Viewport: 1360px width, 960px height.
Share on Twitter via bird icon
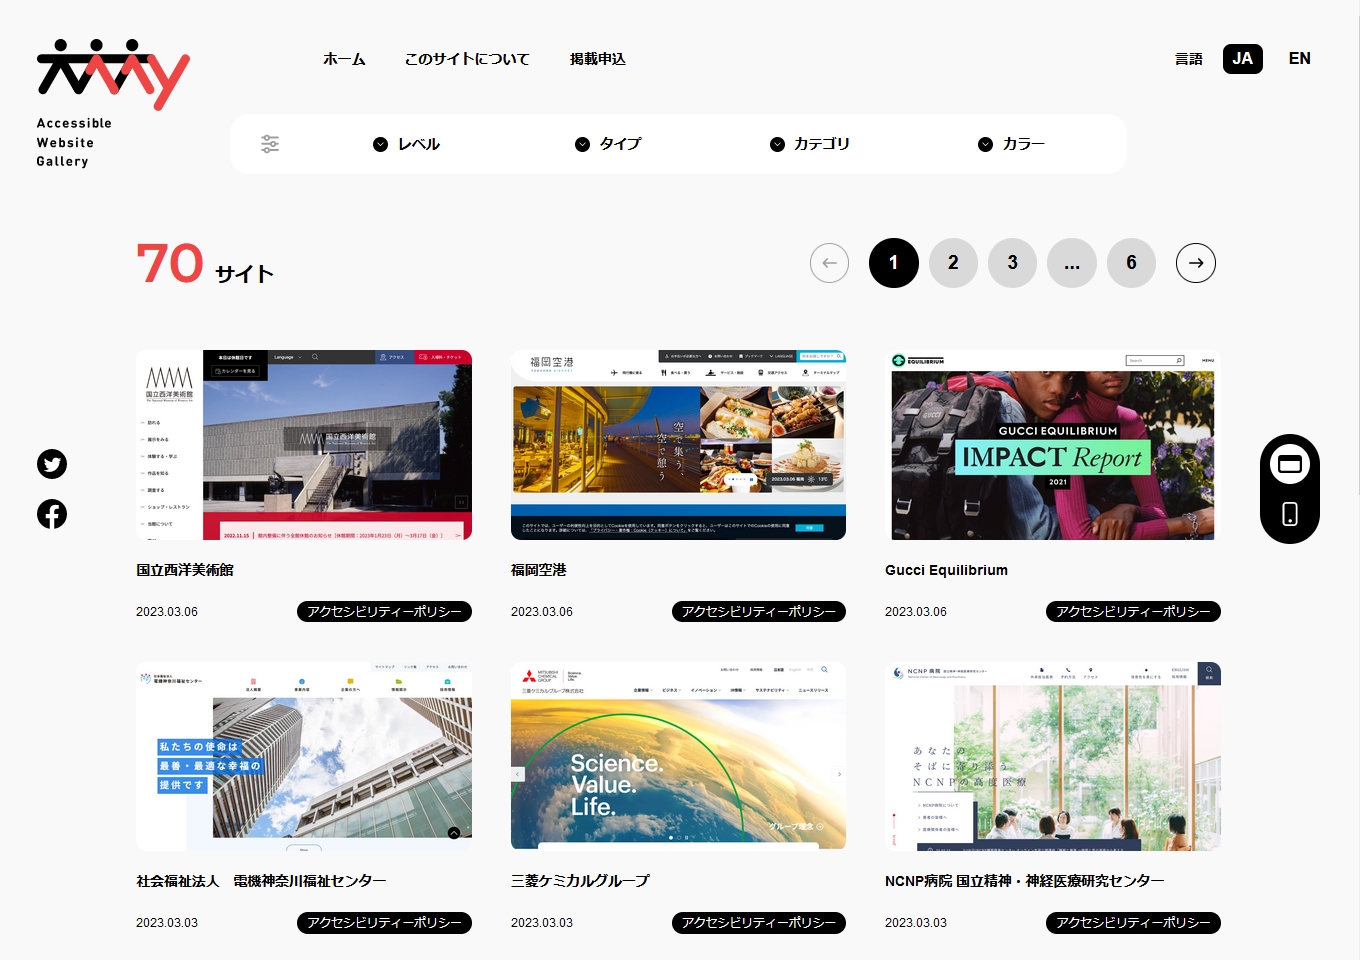52,464
